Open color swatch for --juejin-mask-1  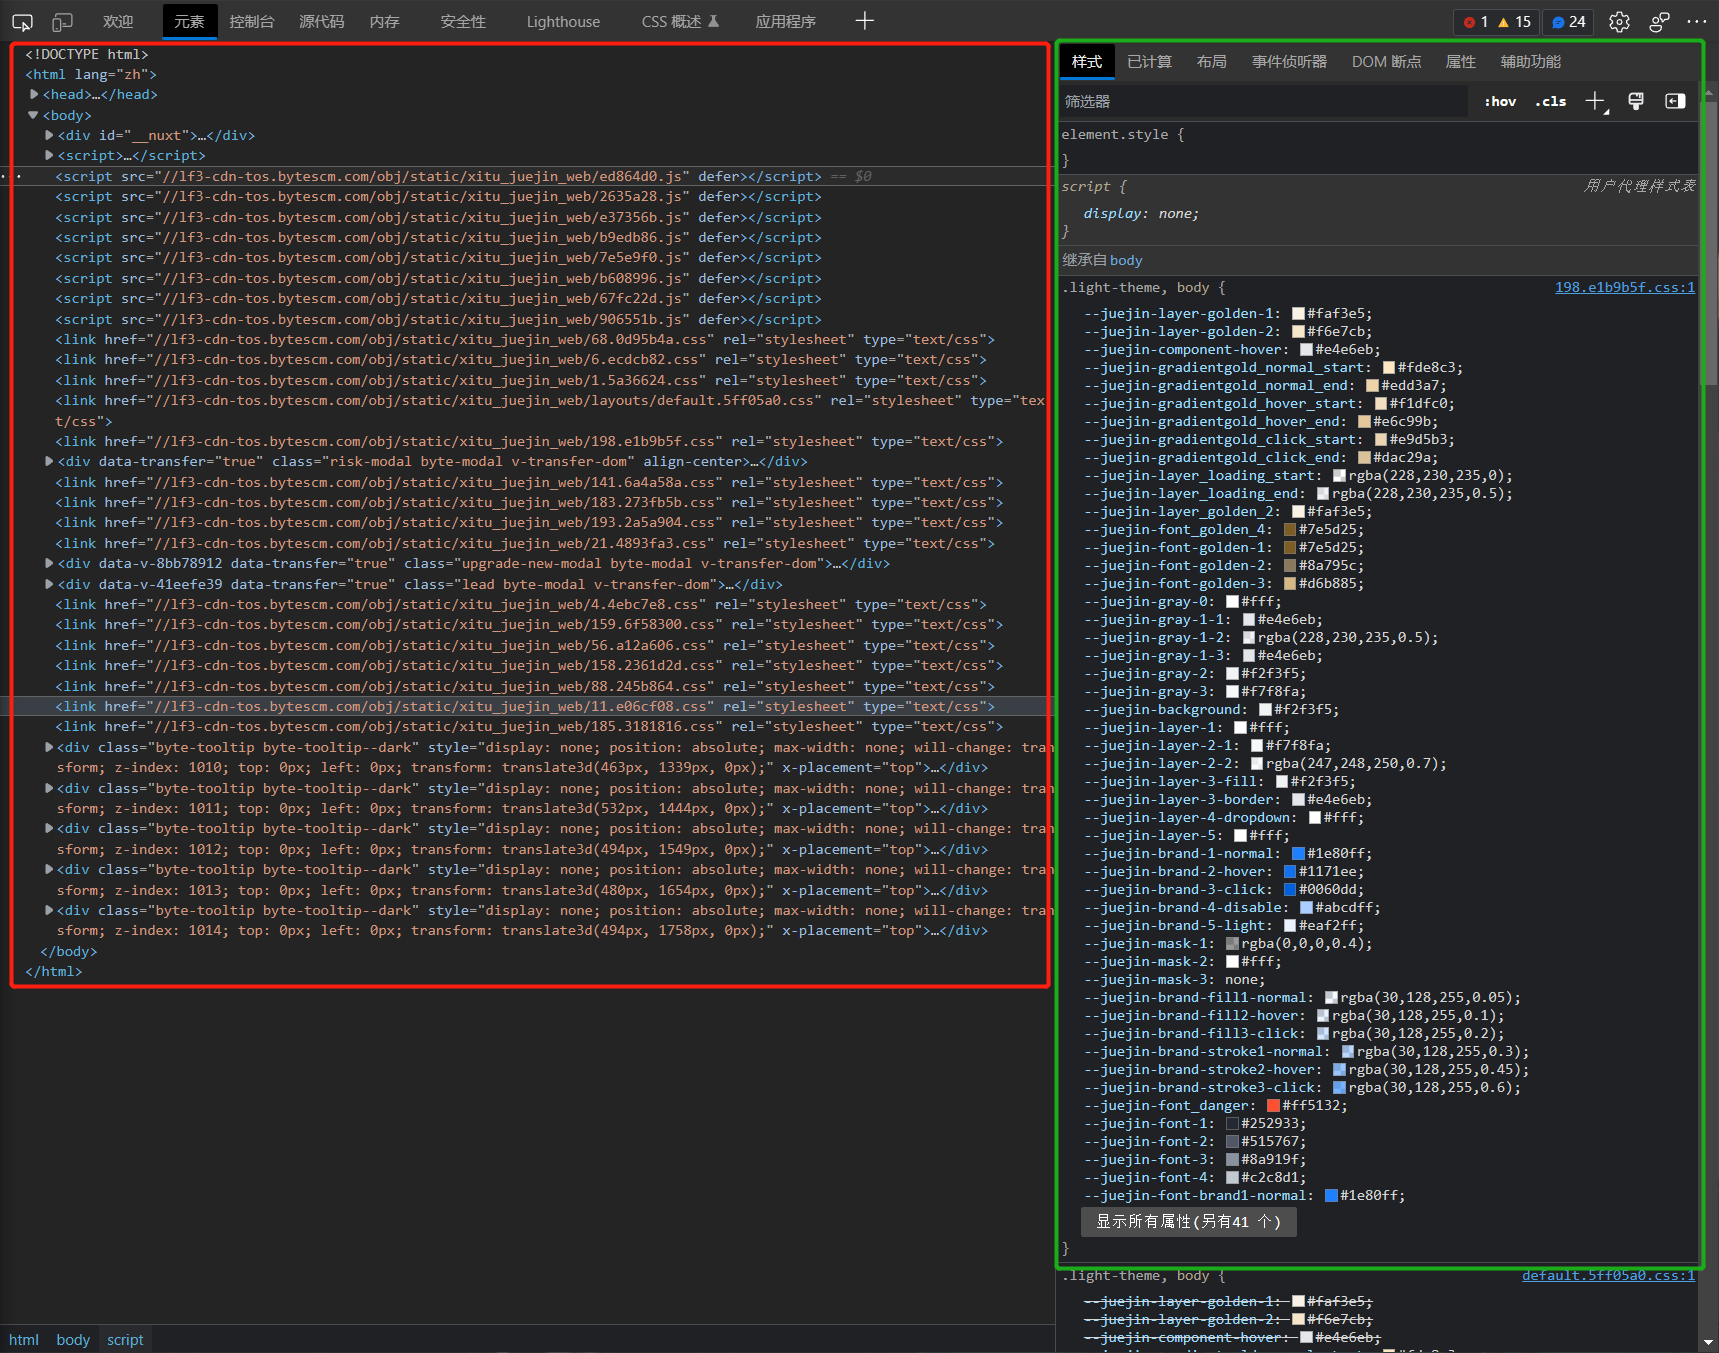click(x=1232, y=944)
